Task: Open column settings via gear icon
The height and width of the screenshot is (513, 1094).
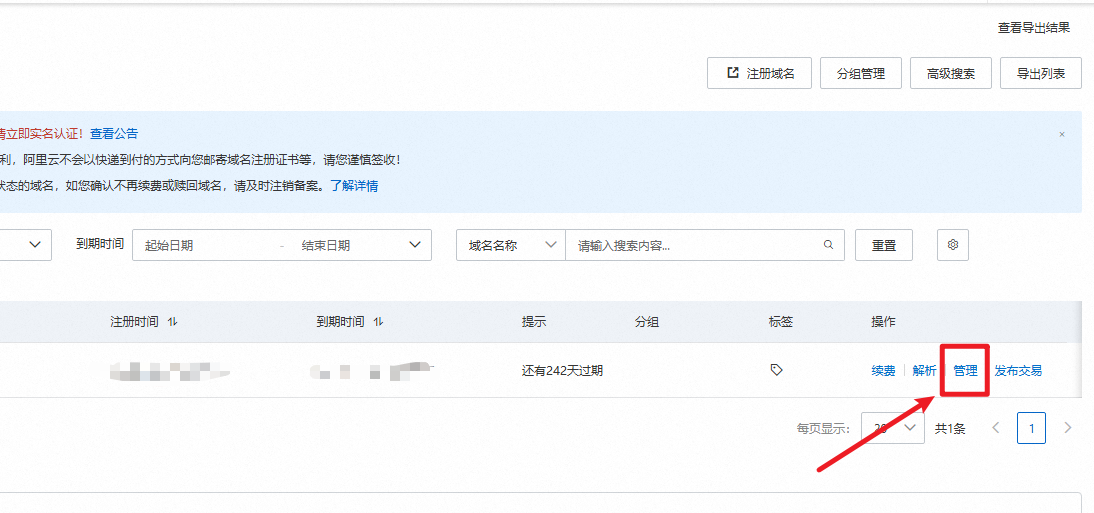Action: pos(952,245)
